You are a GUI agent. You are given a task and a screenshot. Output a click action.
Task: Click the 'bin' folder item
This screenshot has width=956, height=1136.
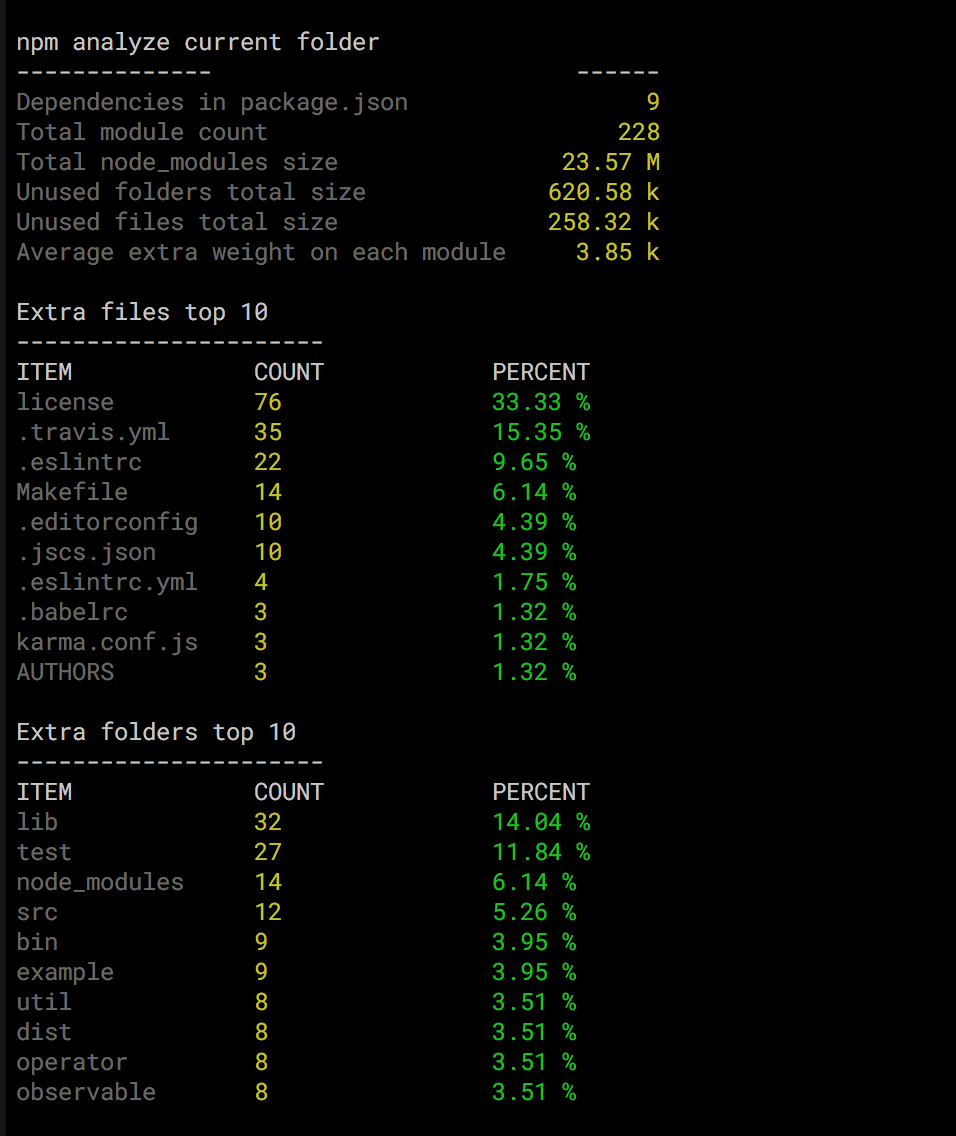(37, 943)
